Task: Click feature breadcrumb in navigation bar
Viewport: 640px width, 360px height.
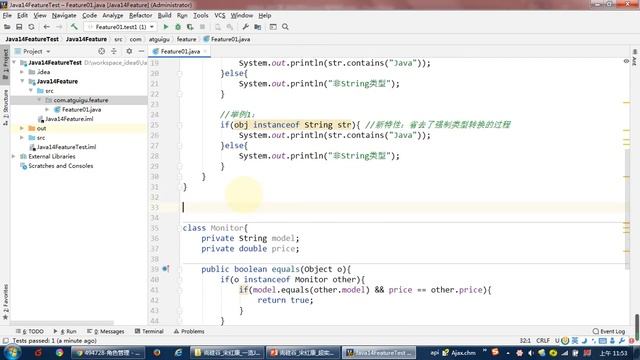Action: pos(187,39)
